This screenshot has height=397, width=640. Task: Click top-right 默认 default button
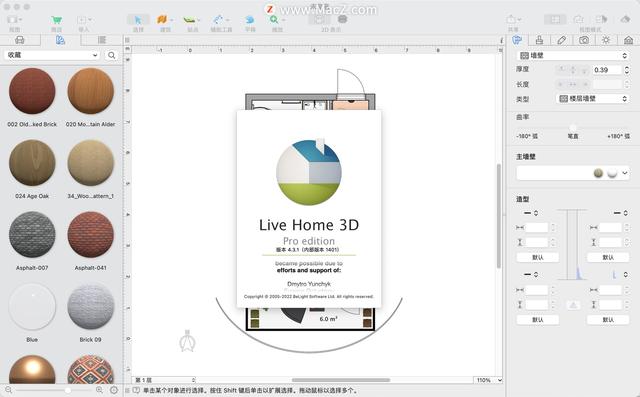608,257
